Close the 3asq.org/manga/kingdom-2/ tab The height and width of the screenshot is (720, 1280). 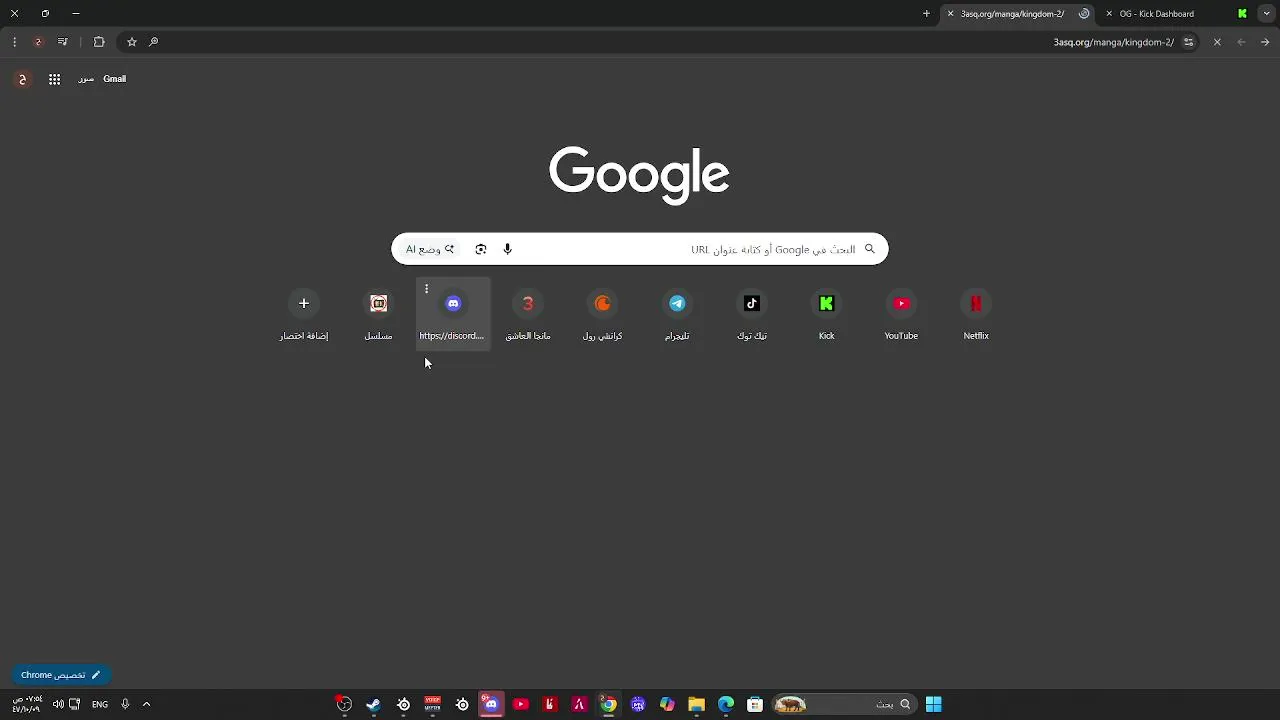pyautogui.click(x=950, y=14)
